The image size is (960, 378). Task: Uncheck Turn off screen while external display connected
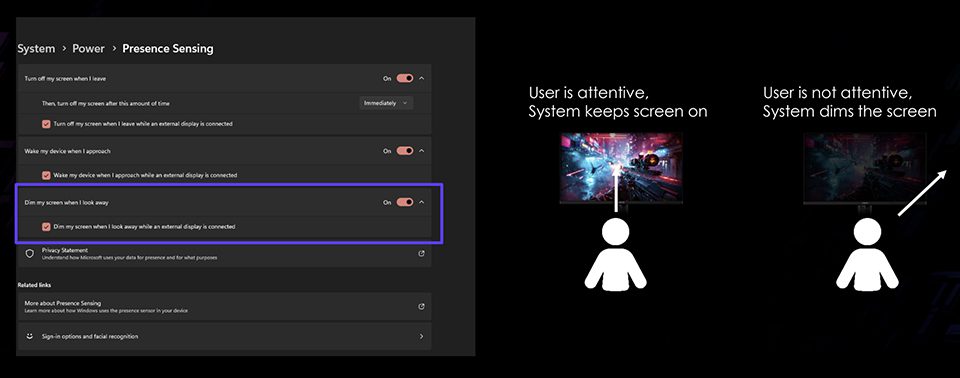tap(46, 124)
